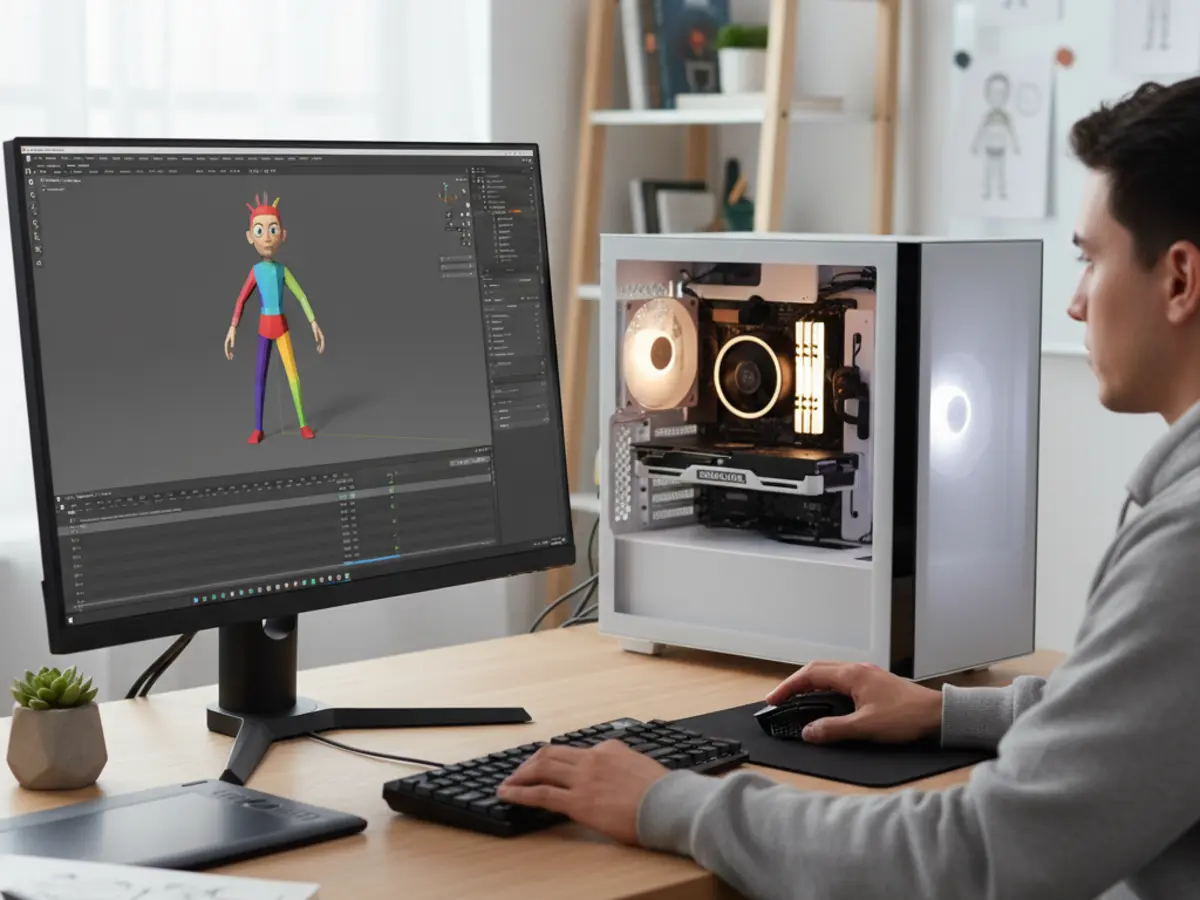Select the colorful character model in the viewport

point(272,318)
